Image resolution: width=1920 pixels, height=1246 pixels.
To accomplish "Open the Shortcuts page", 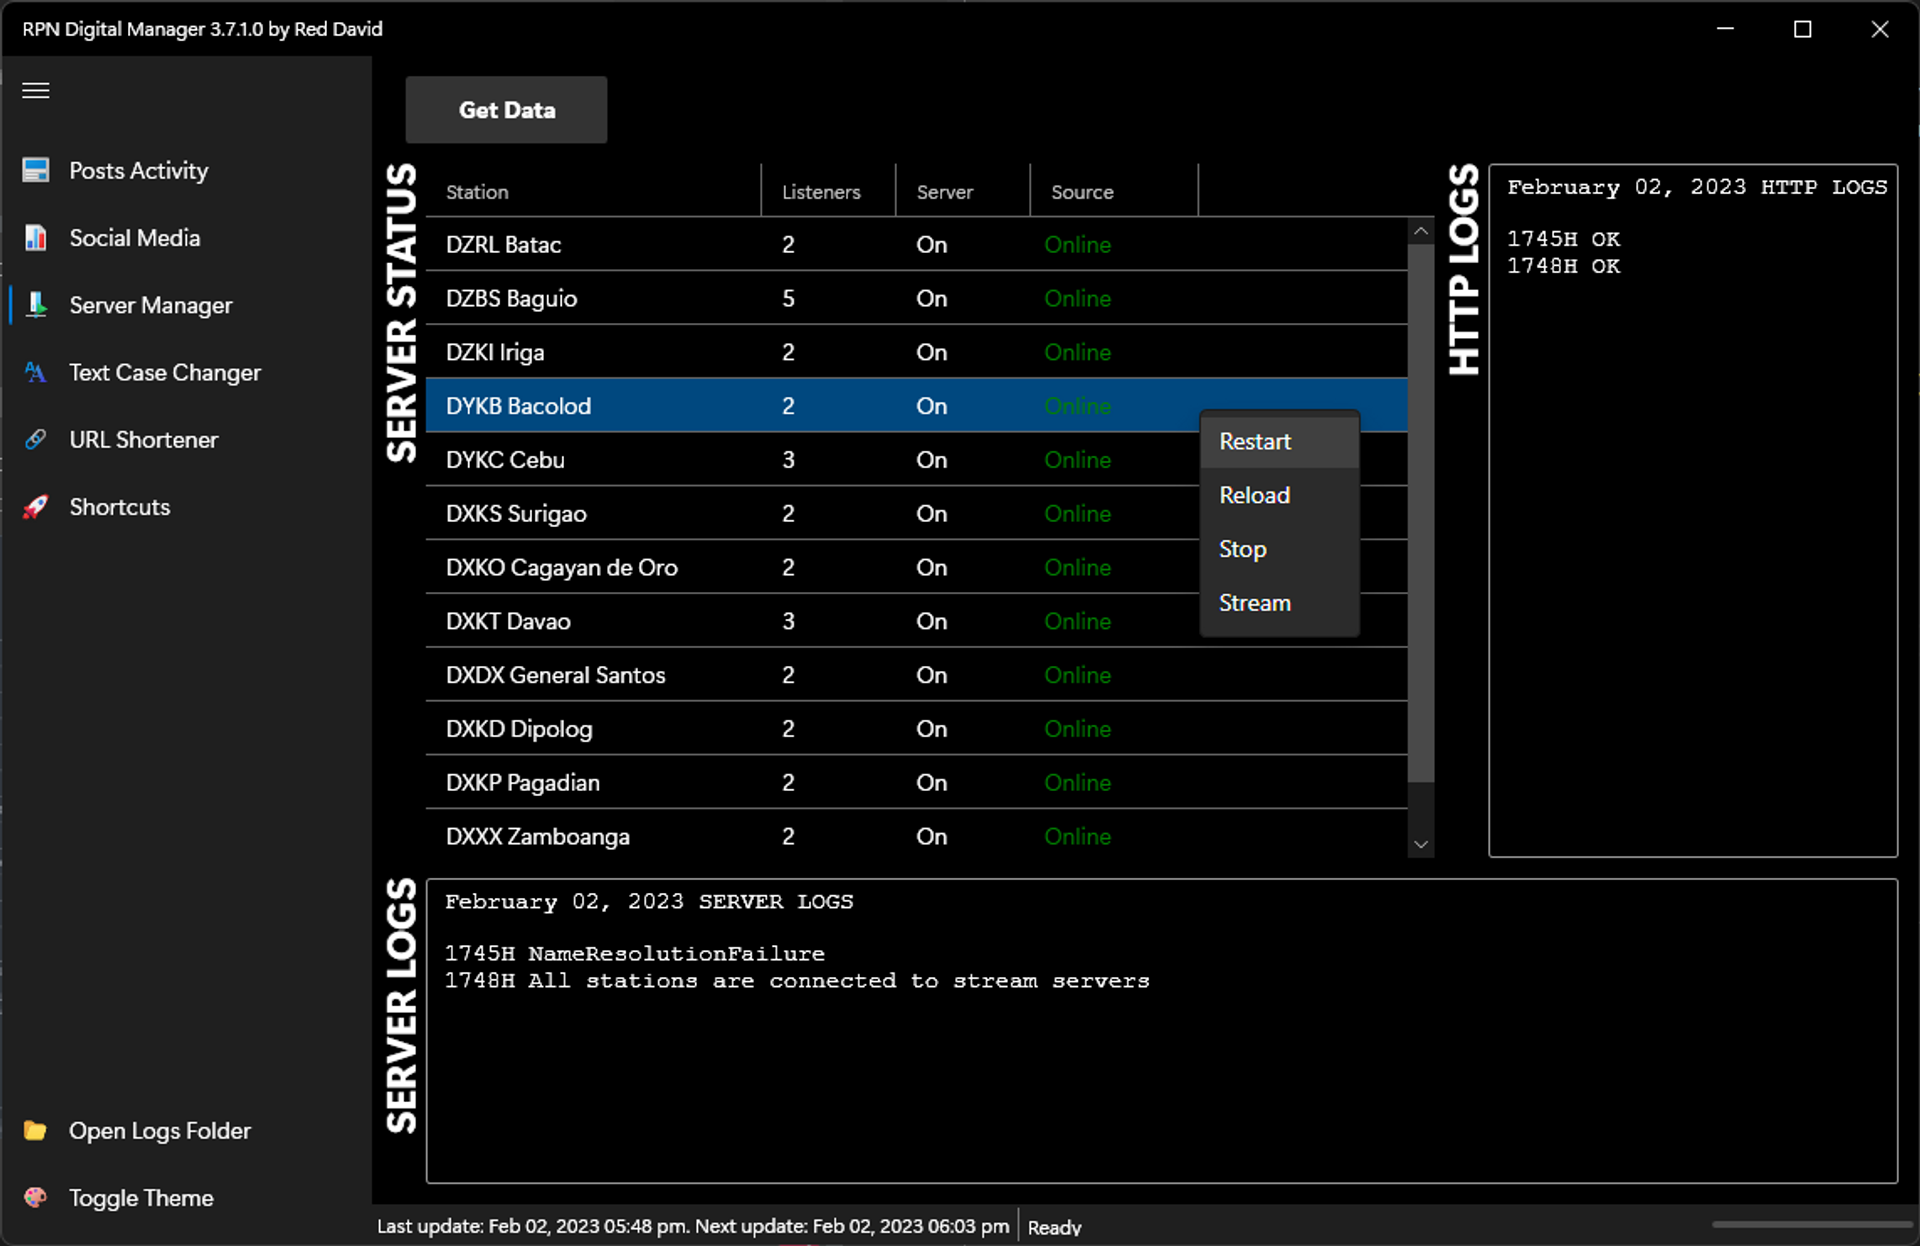I will pyautogui.click(x=120, y=507).
